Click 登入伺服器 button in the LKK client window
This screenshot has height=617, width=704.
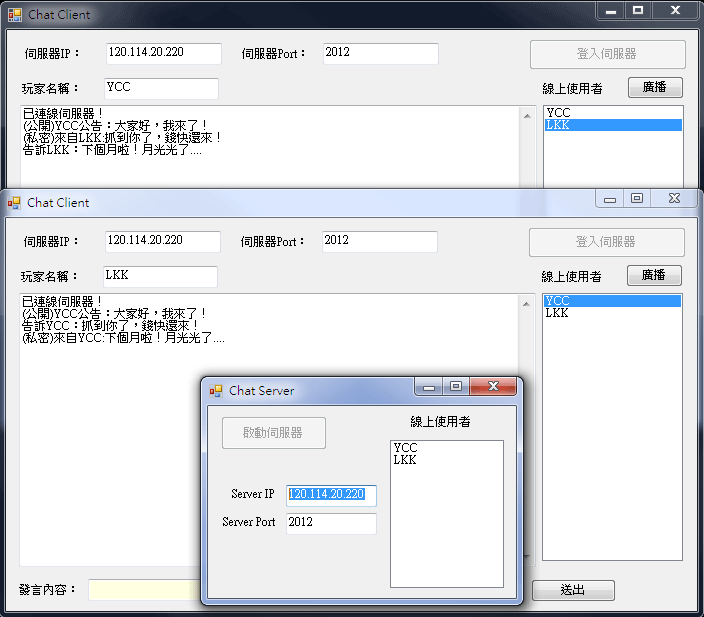(607, 242)
